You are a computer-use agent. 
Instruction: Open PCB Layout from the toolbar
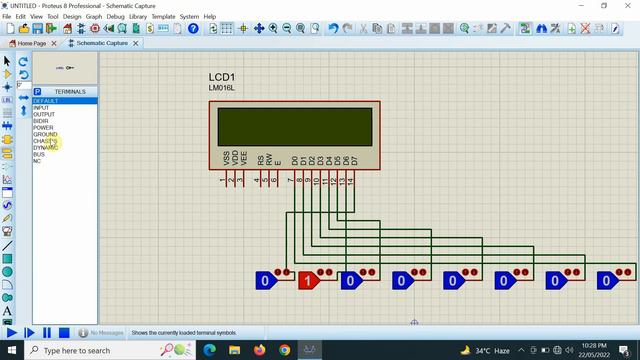[x=95, y=28]
